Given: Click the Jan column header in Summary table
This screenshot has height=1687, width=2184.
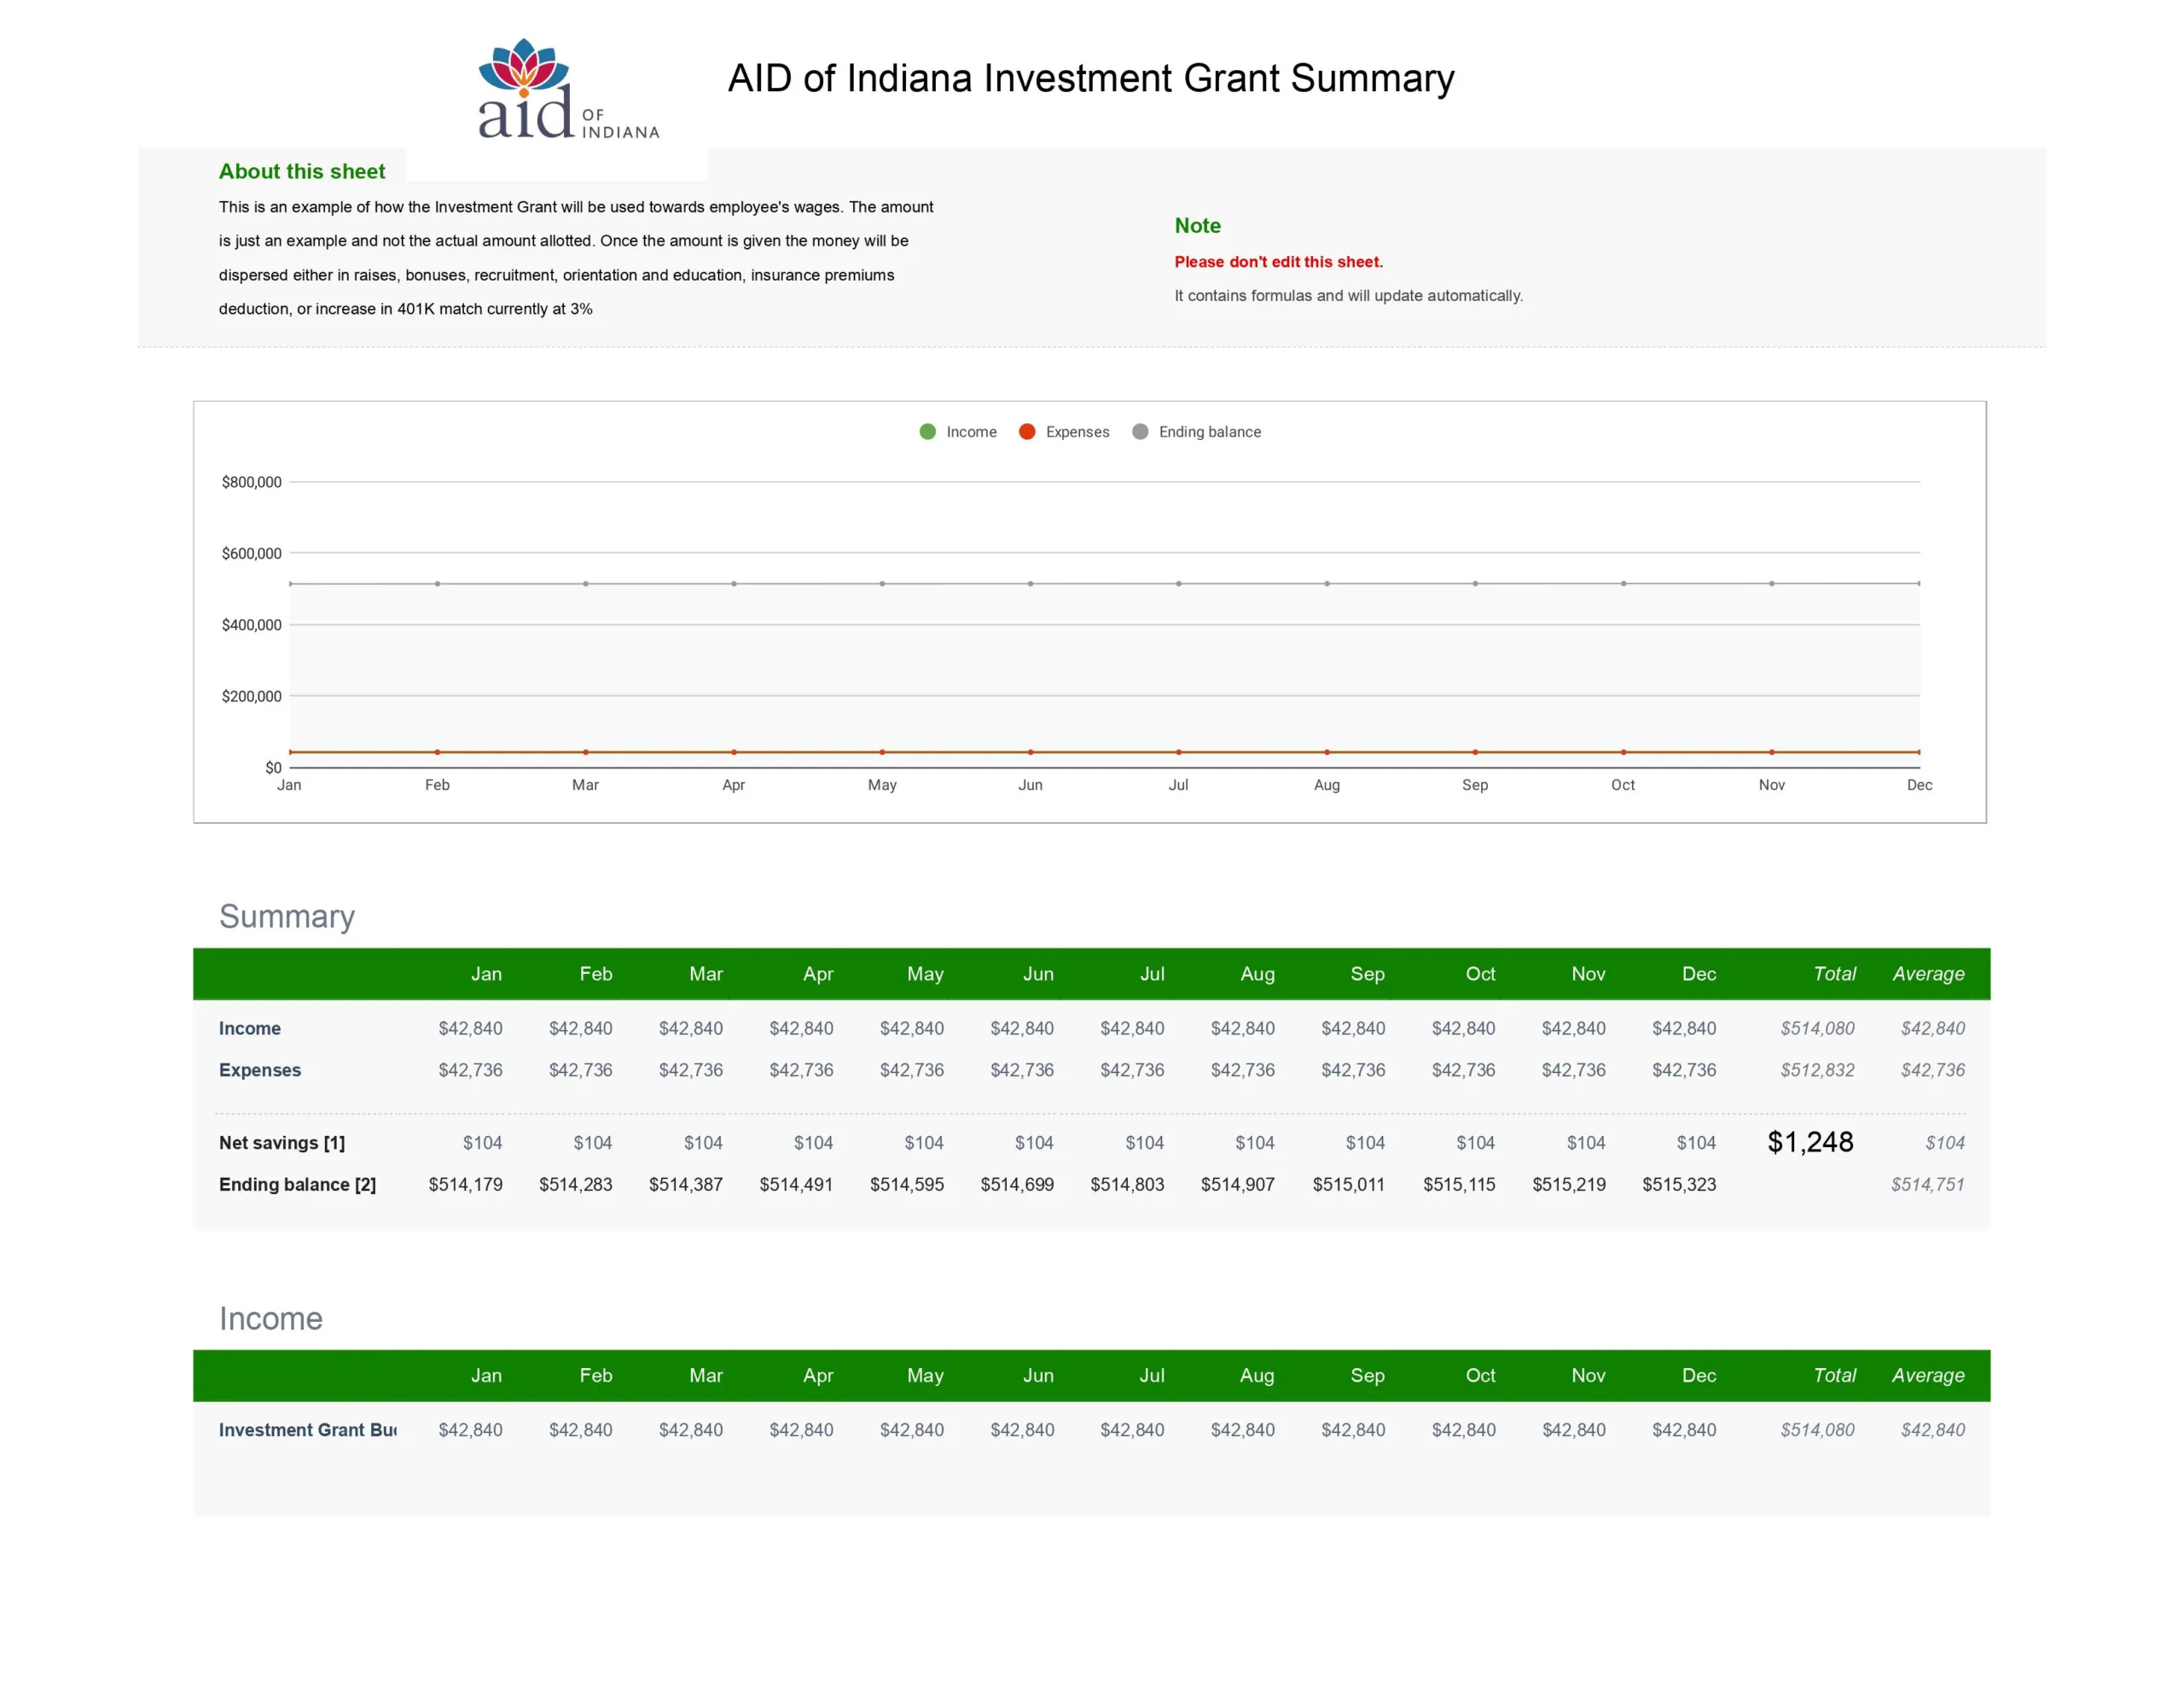Looking at the screenshot, I should pos(486,974).
